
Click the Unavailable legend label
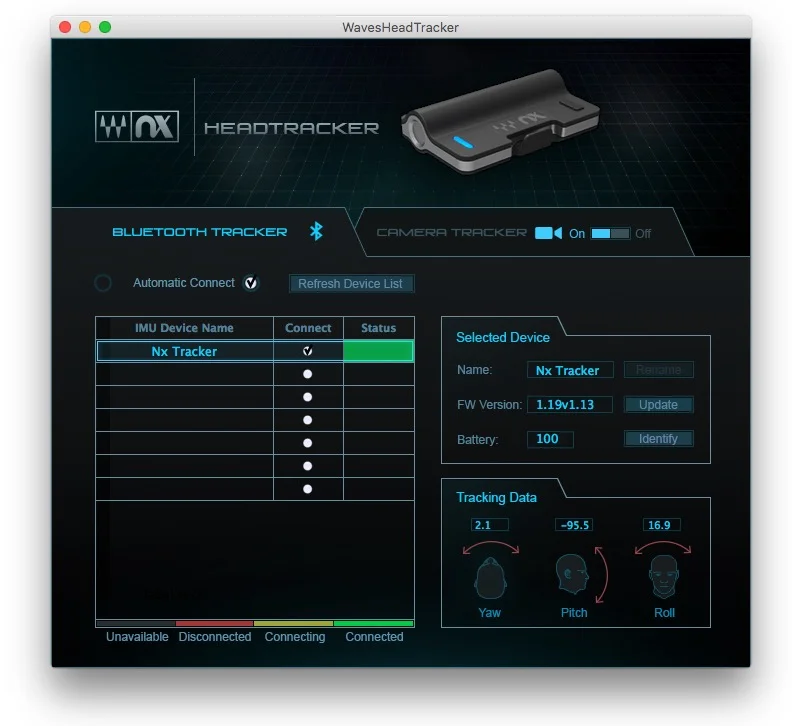(137, 637)
